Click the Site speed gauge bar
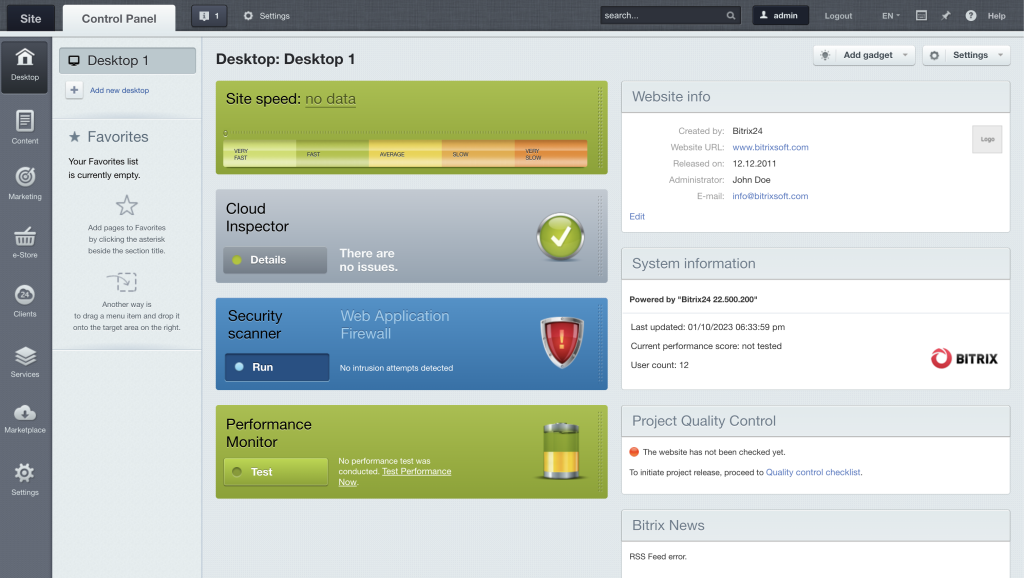Screen dimensions: 1024x578 coord(405,153)
